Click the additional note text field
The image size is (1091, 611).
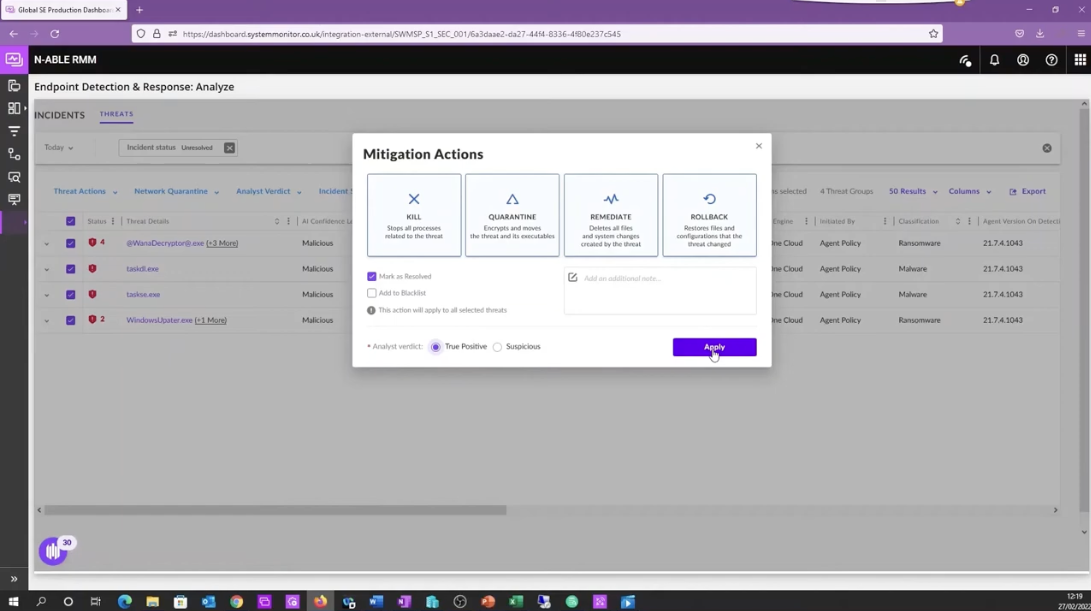coord(660,291)
